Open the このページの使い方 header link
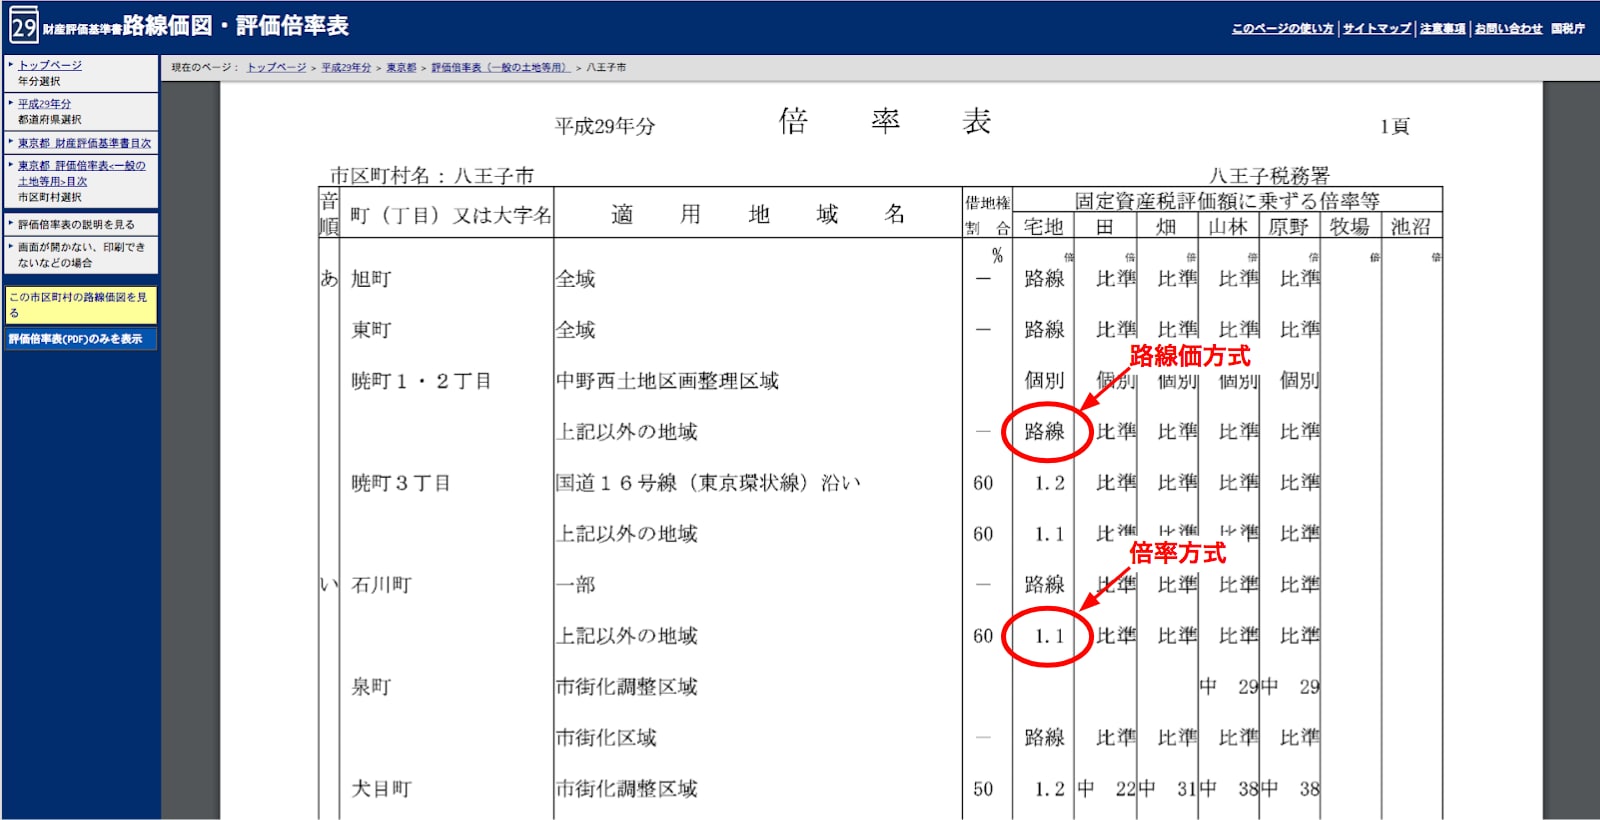This screenshot has height=820, width=1600. [x=1282, y=29]
